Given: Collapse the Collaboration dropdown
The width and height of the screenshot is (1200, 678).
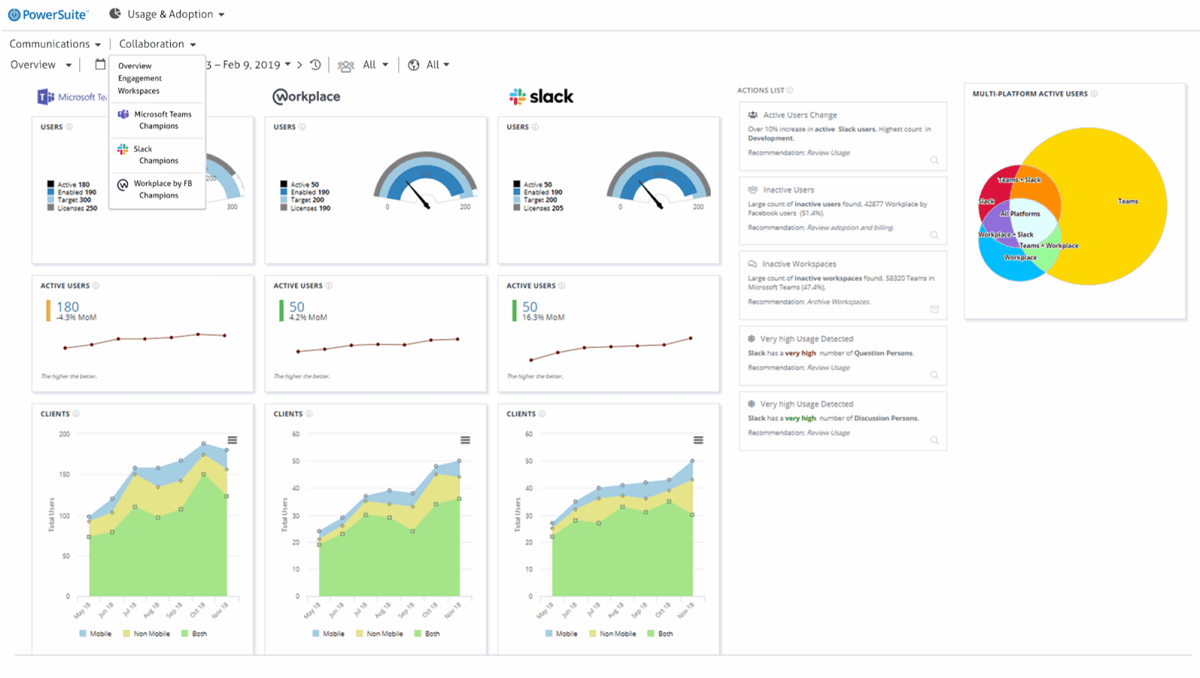Looking at the screenshot, I should (157, 44).
